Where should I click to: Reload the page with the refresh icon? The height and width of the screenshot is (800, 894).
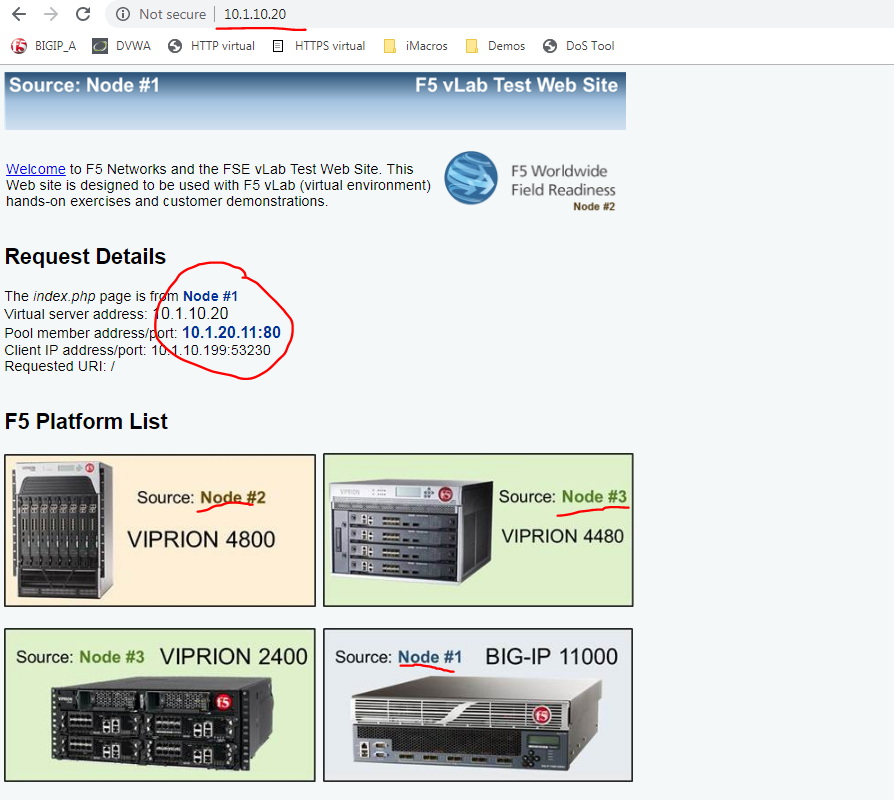[x=83, y=14]
